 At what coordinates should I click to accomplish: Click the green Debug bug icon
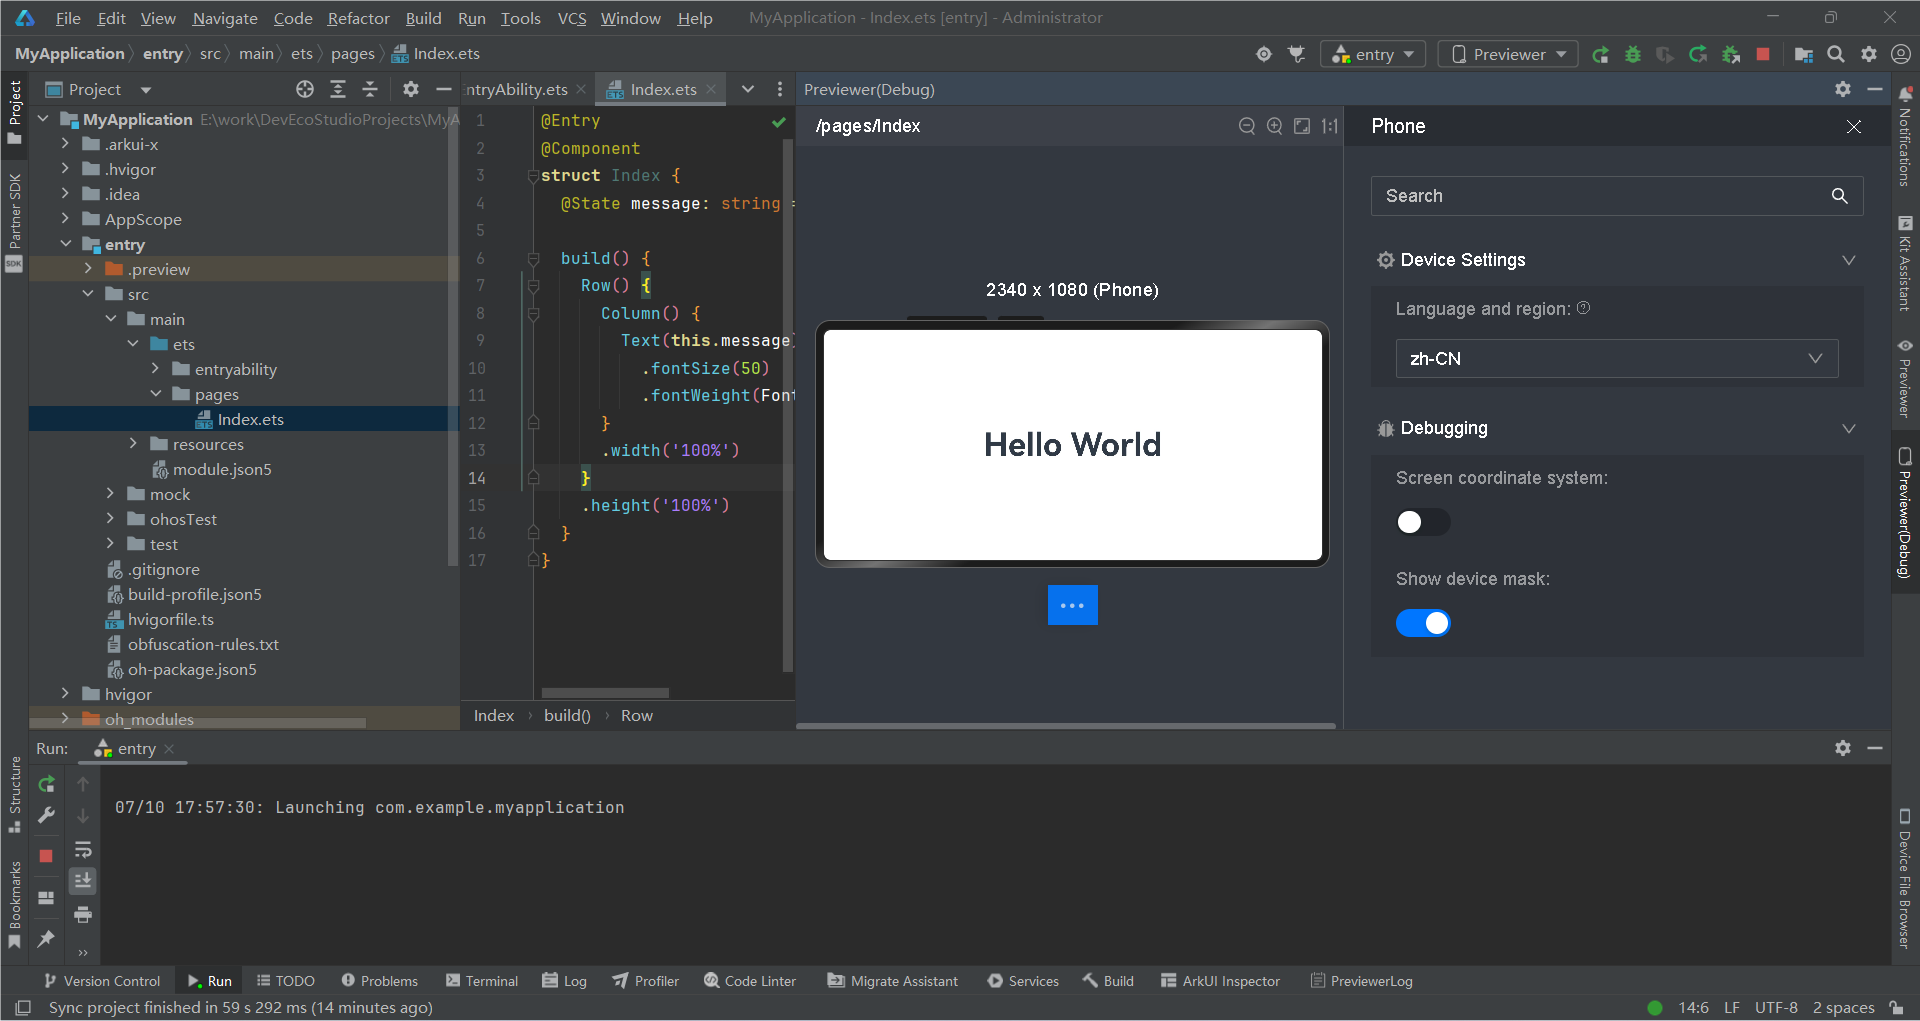point(1633,54)
